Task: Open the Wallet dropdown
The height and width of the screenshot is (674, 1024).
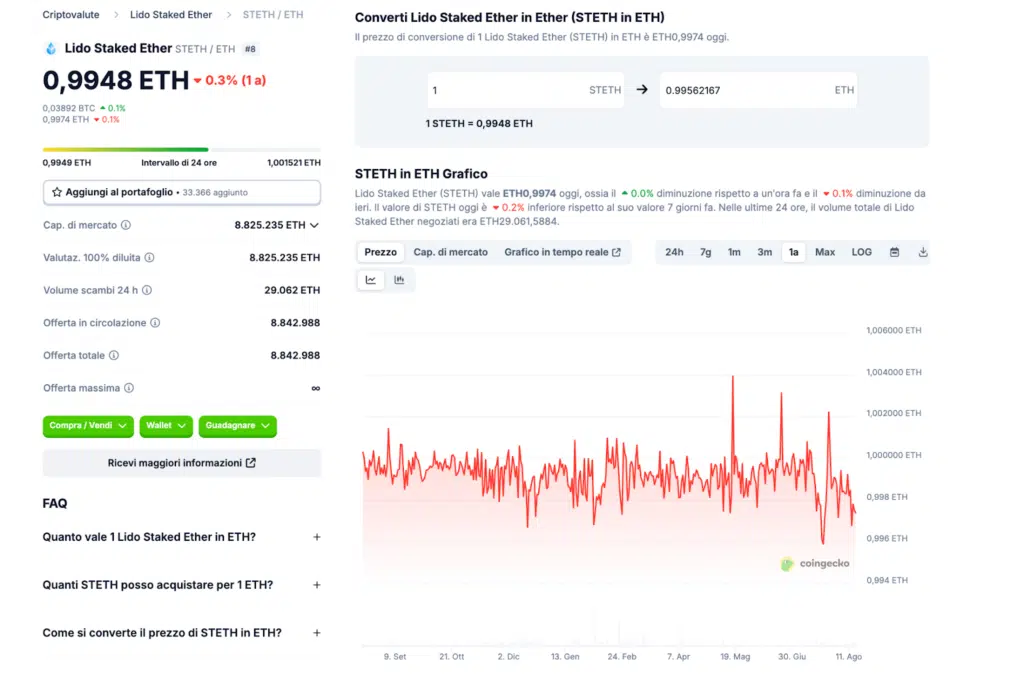Action: coord(166,426)
